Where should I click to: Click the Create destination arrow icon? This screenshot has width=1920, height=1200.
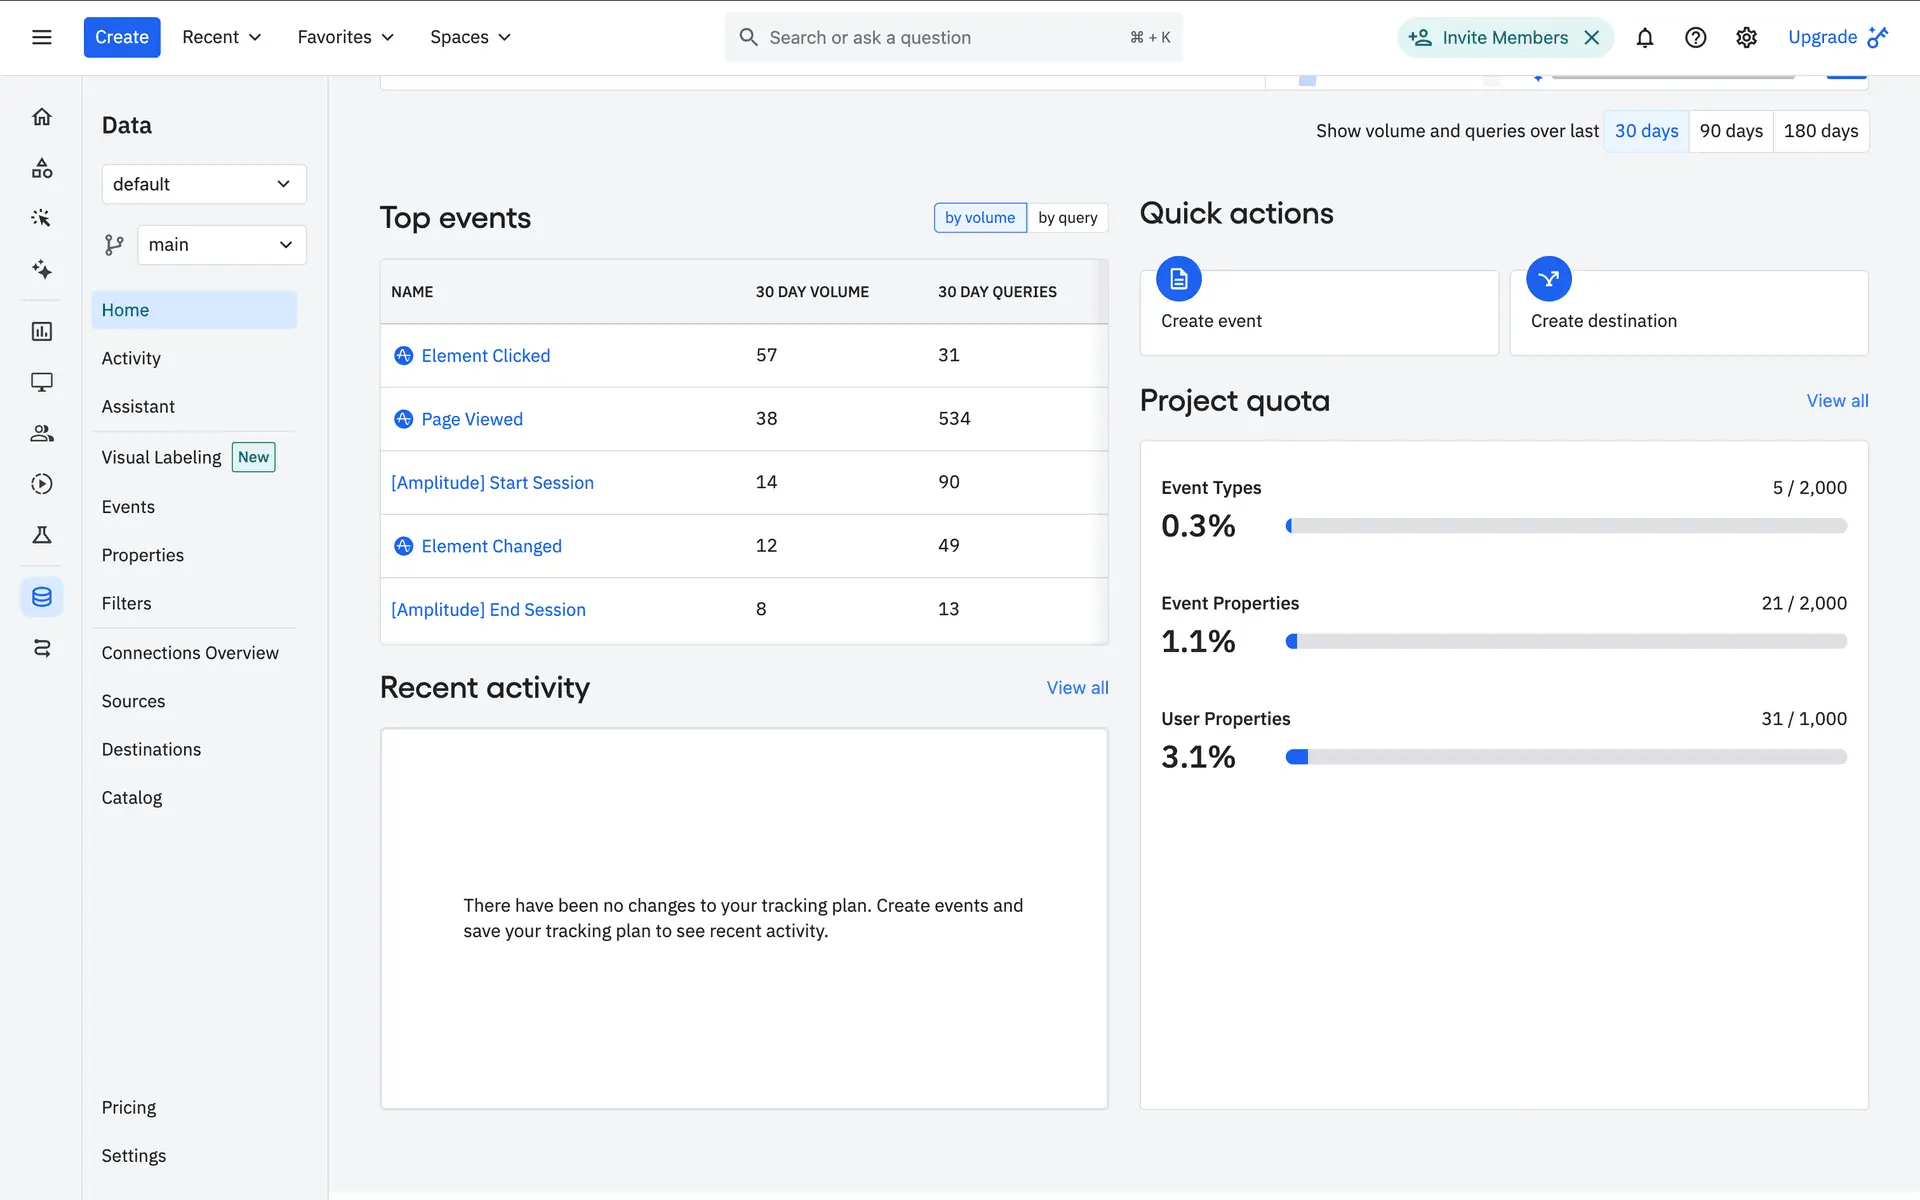coord(1548,279)
